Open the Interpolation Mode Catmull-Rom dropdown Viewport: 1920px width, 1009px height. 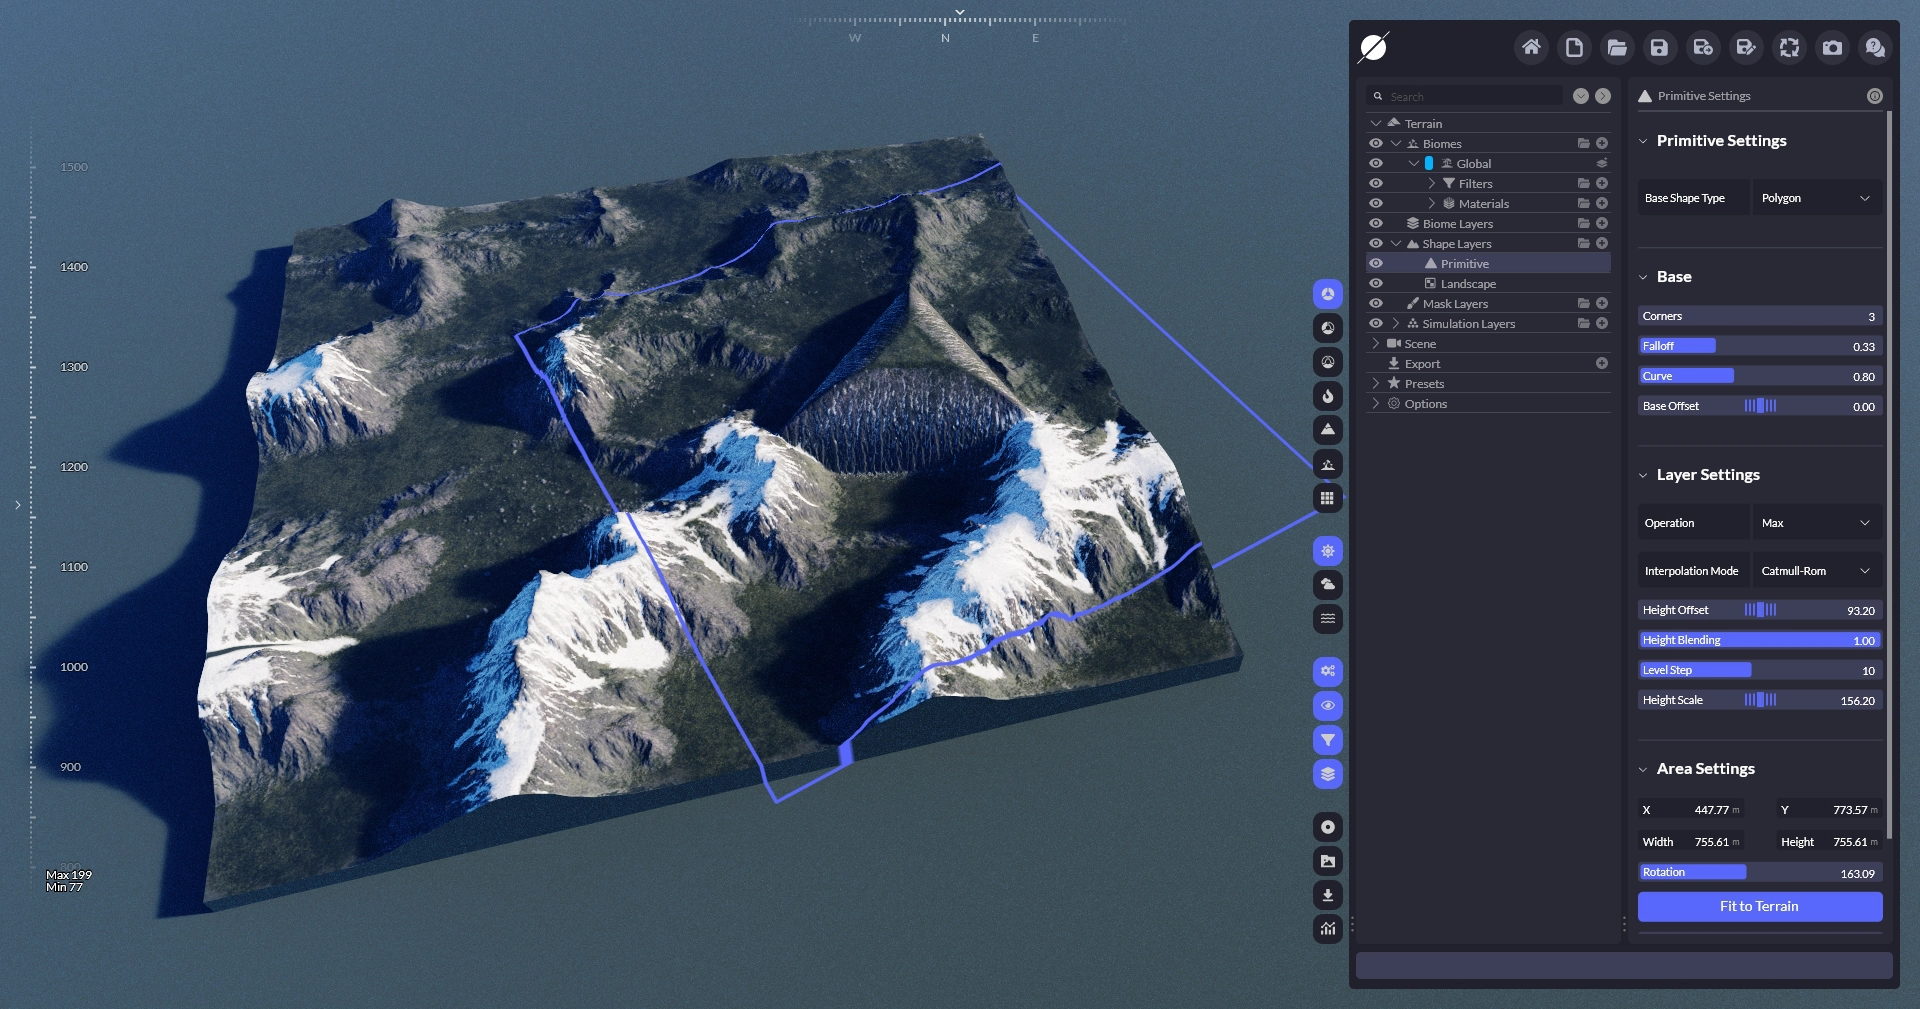[1815, 571]
